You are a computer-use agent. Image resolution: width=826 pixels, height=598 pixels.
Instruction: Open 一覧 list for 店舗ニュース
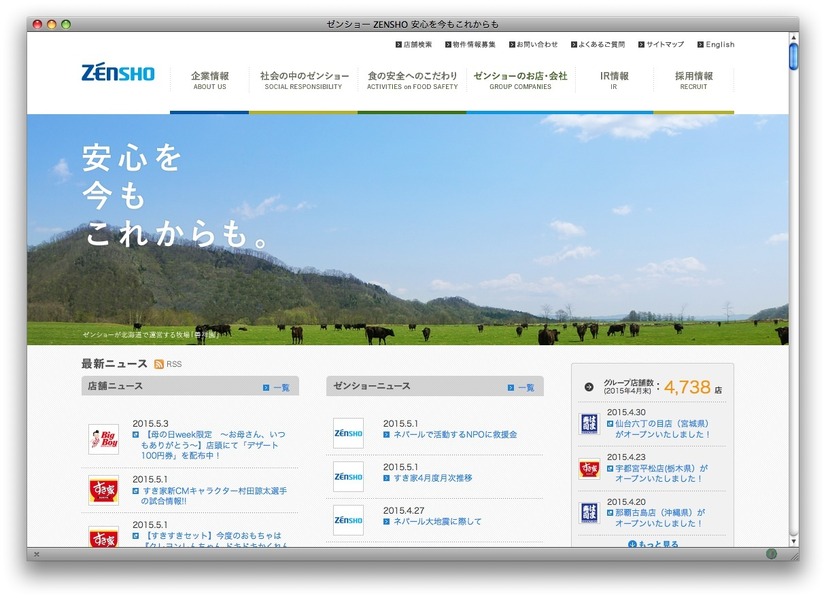[277, 388]
